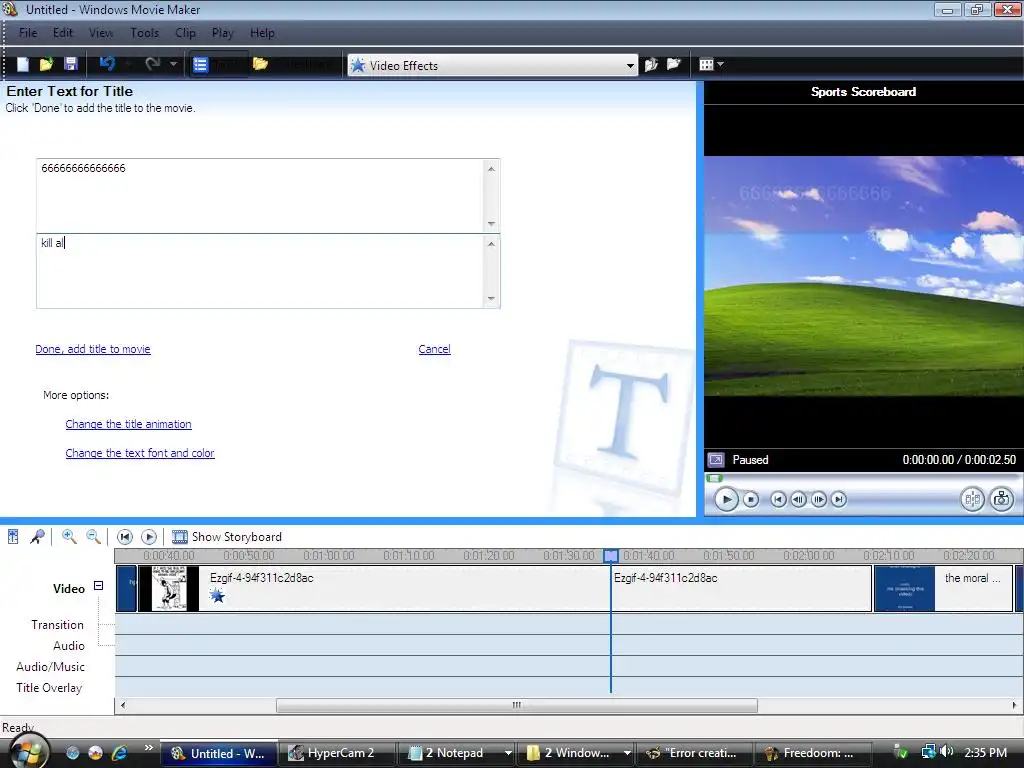Open the audio levels tool in timeline toolbar
Image resolution: width=1024 pixels, height=768 pixels.
pos(13,537)
